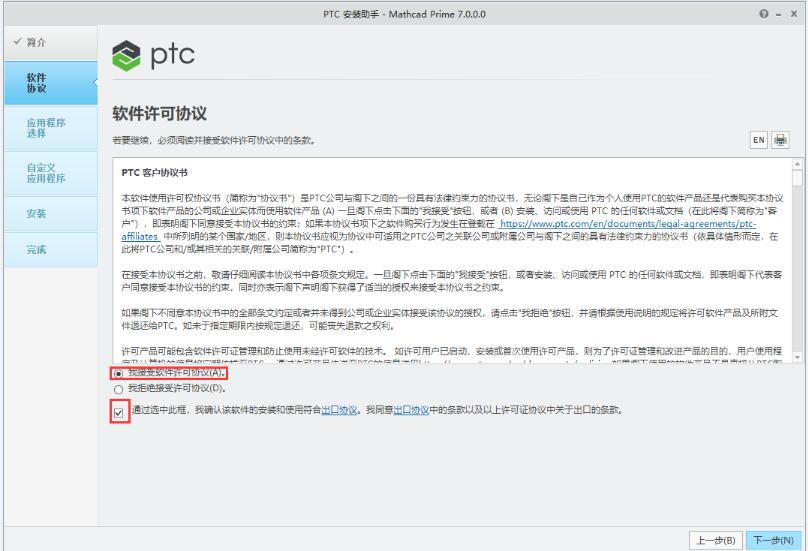Click the heading 软件许可协议
The image size is (808, 551).
coord(159,113)
